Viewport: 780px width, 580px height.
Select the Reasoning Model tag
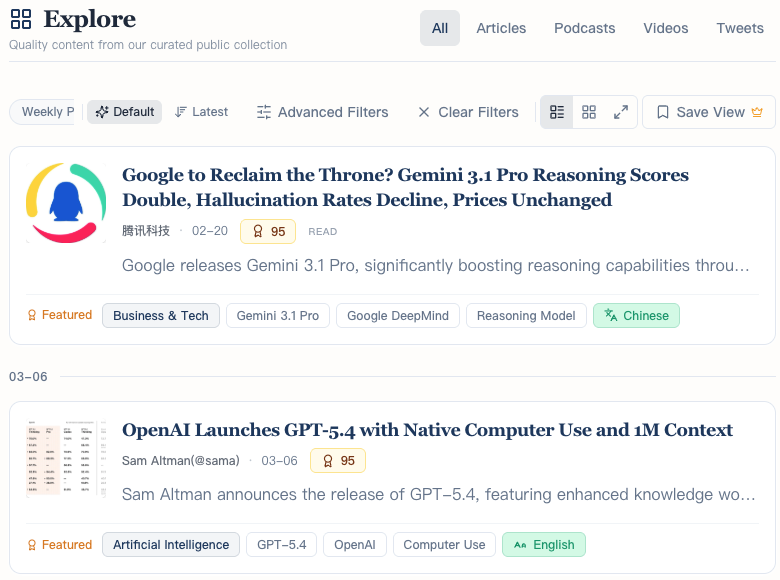[526, 315]
